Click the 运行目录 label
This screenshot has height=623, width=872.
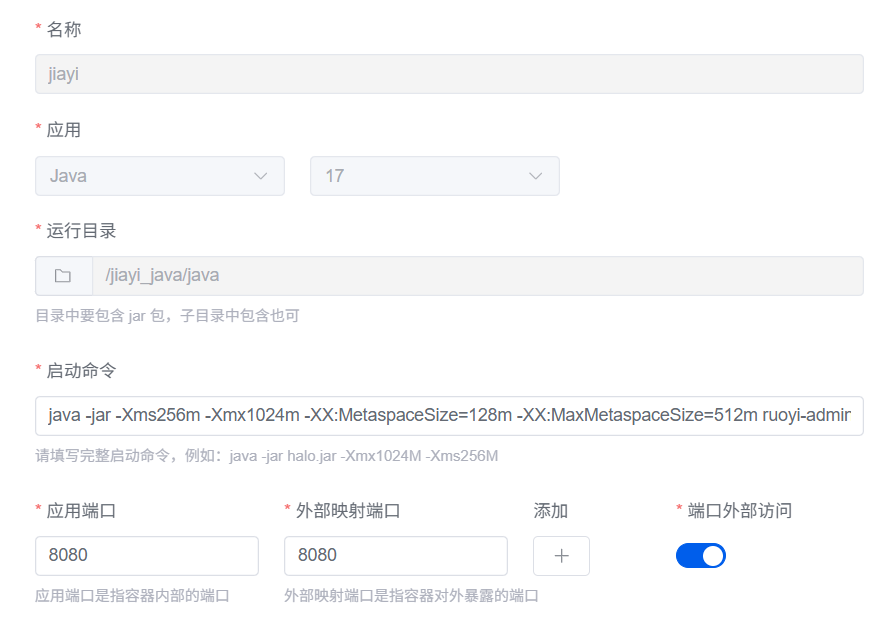pyautogui.click(x=81, y=231)
